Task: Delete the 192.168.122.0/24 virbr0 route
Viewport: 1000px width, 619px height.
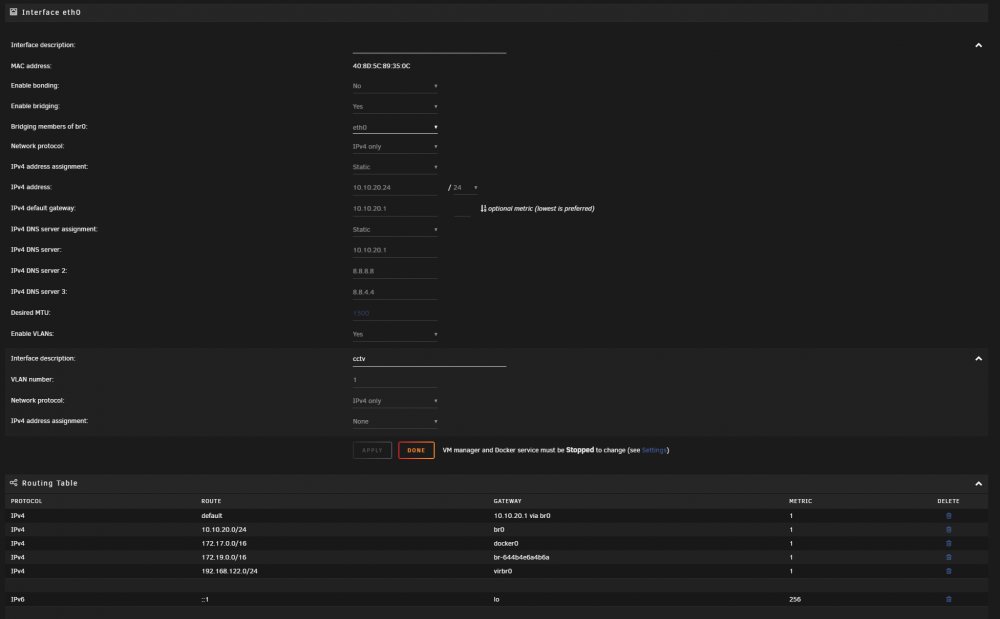Action: pos(948,571)
